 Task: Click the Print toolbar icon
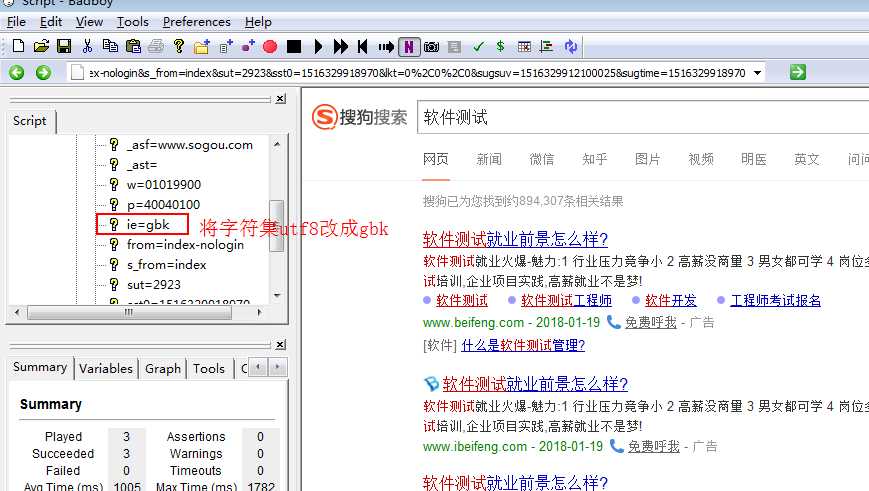pos(156,47)
